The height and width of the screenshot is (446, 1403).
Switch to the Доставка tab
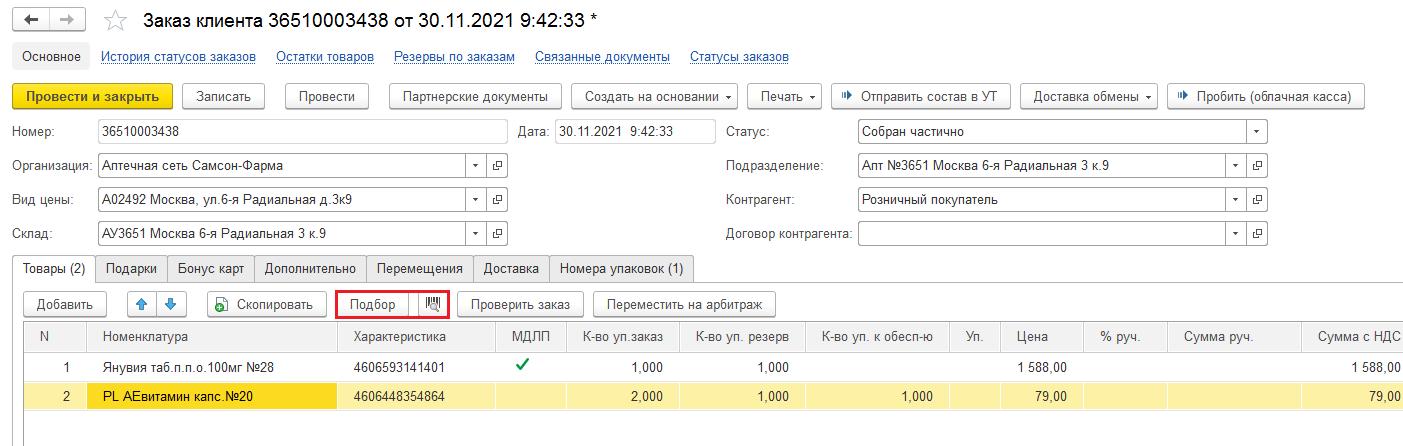coord(511,268)
